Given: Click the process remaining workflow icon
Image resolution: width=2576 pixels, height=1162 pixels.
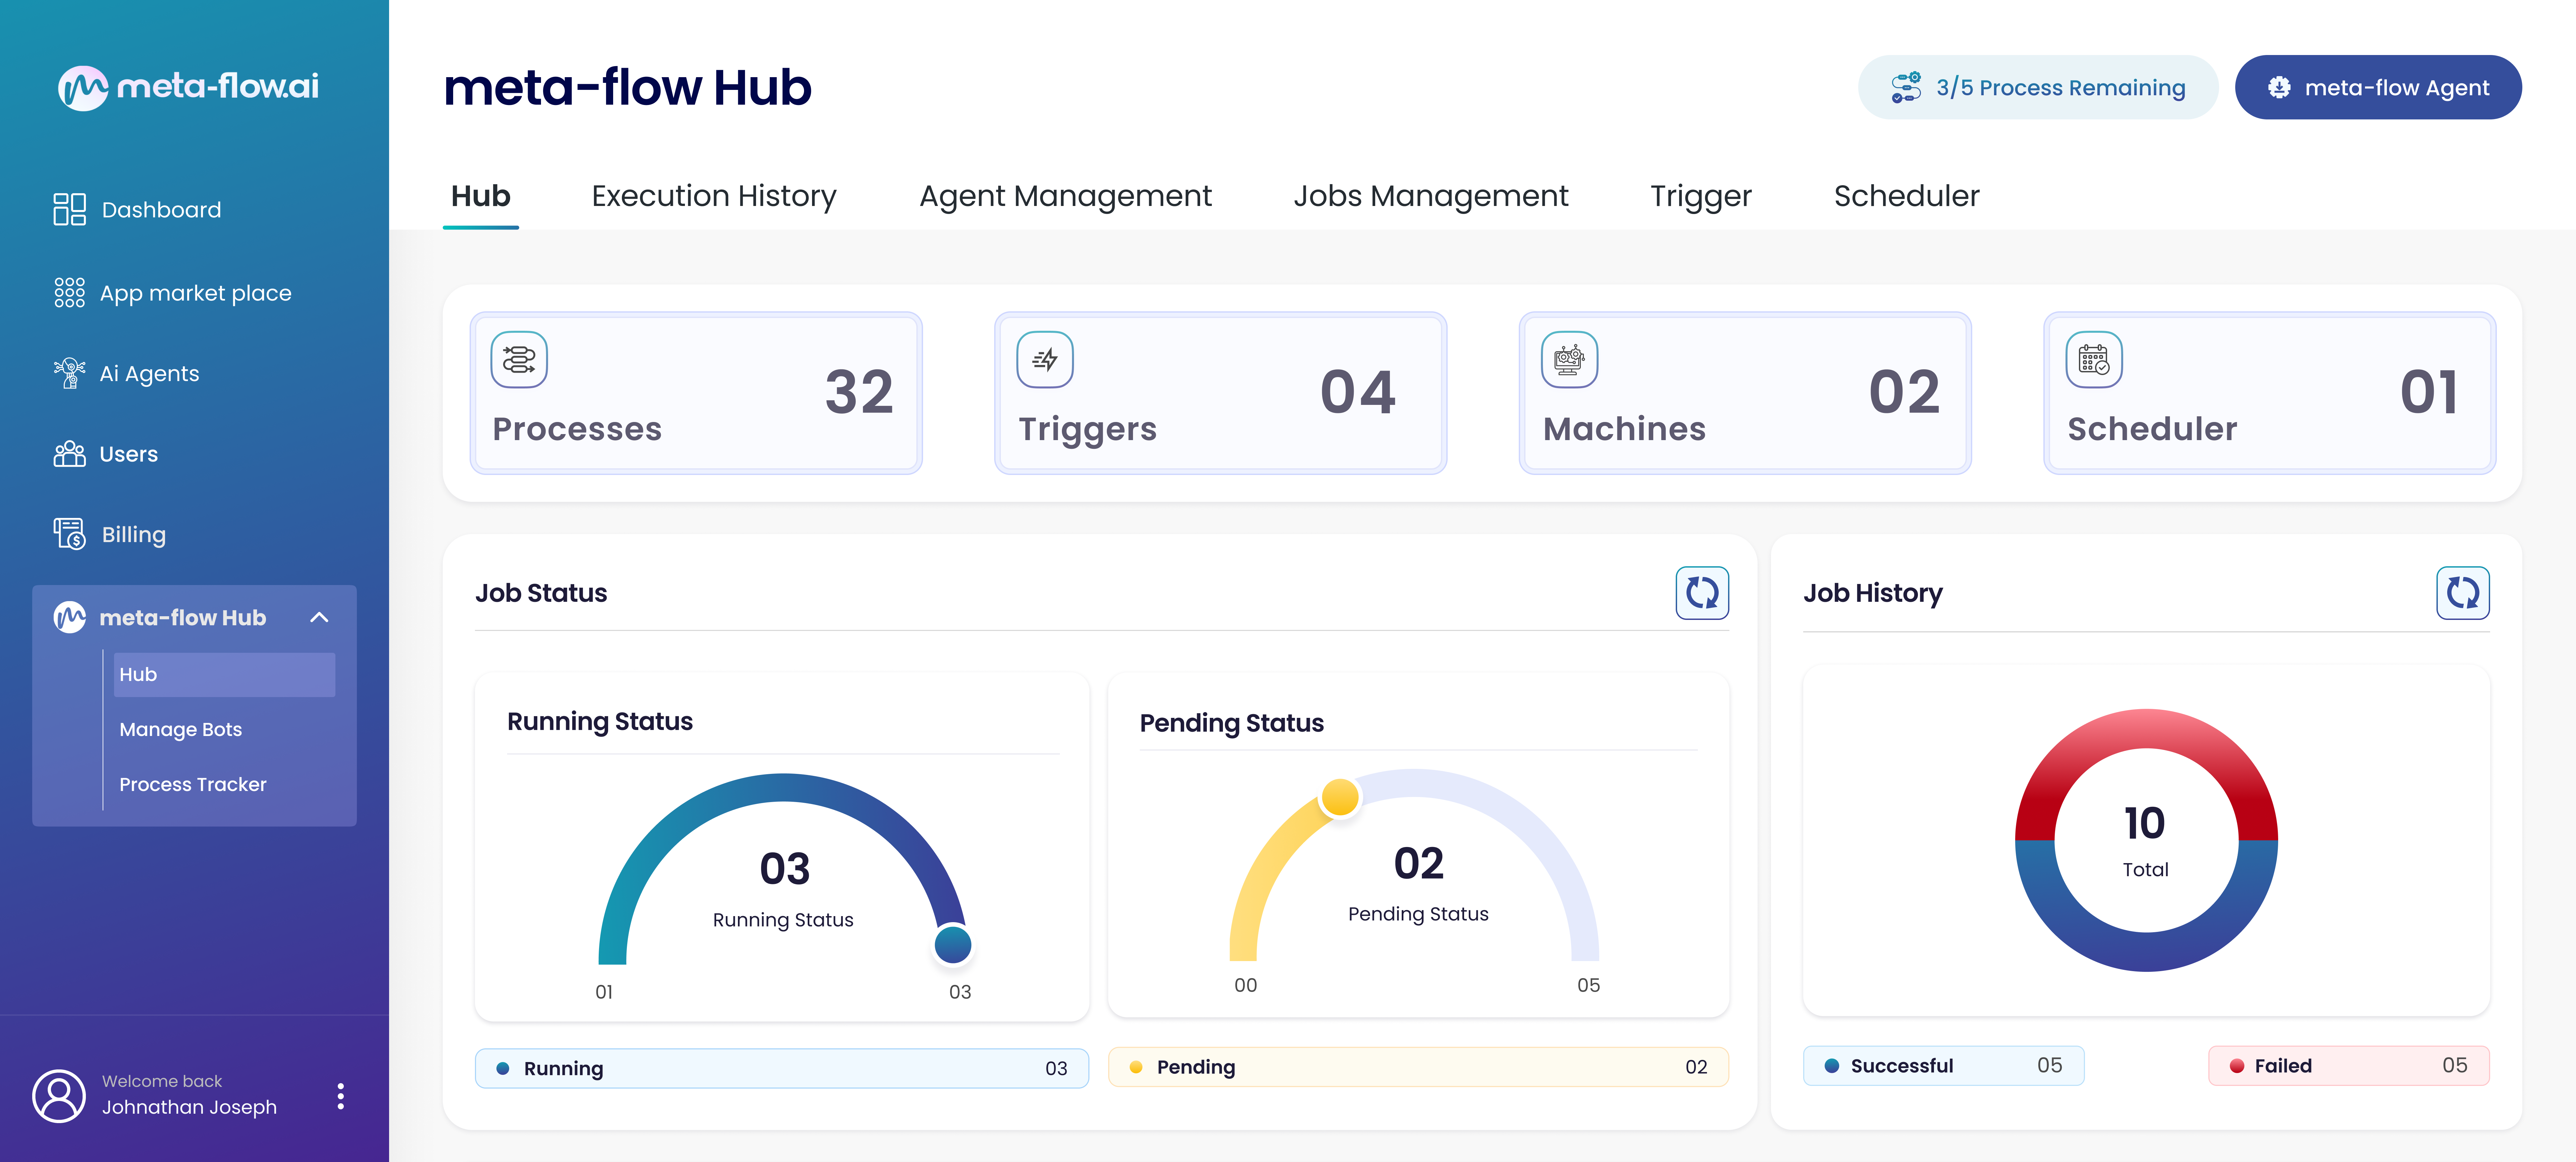Looking at the screenshot, I should point(1906,88).
